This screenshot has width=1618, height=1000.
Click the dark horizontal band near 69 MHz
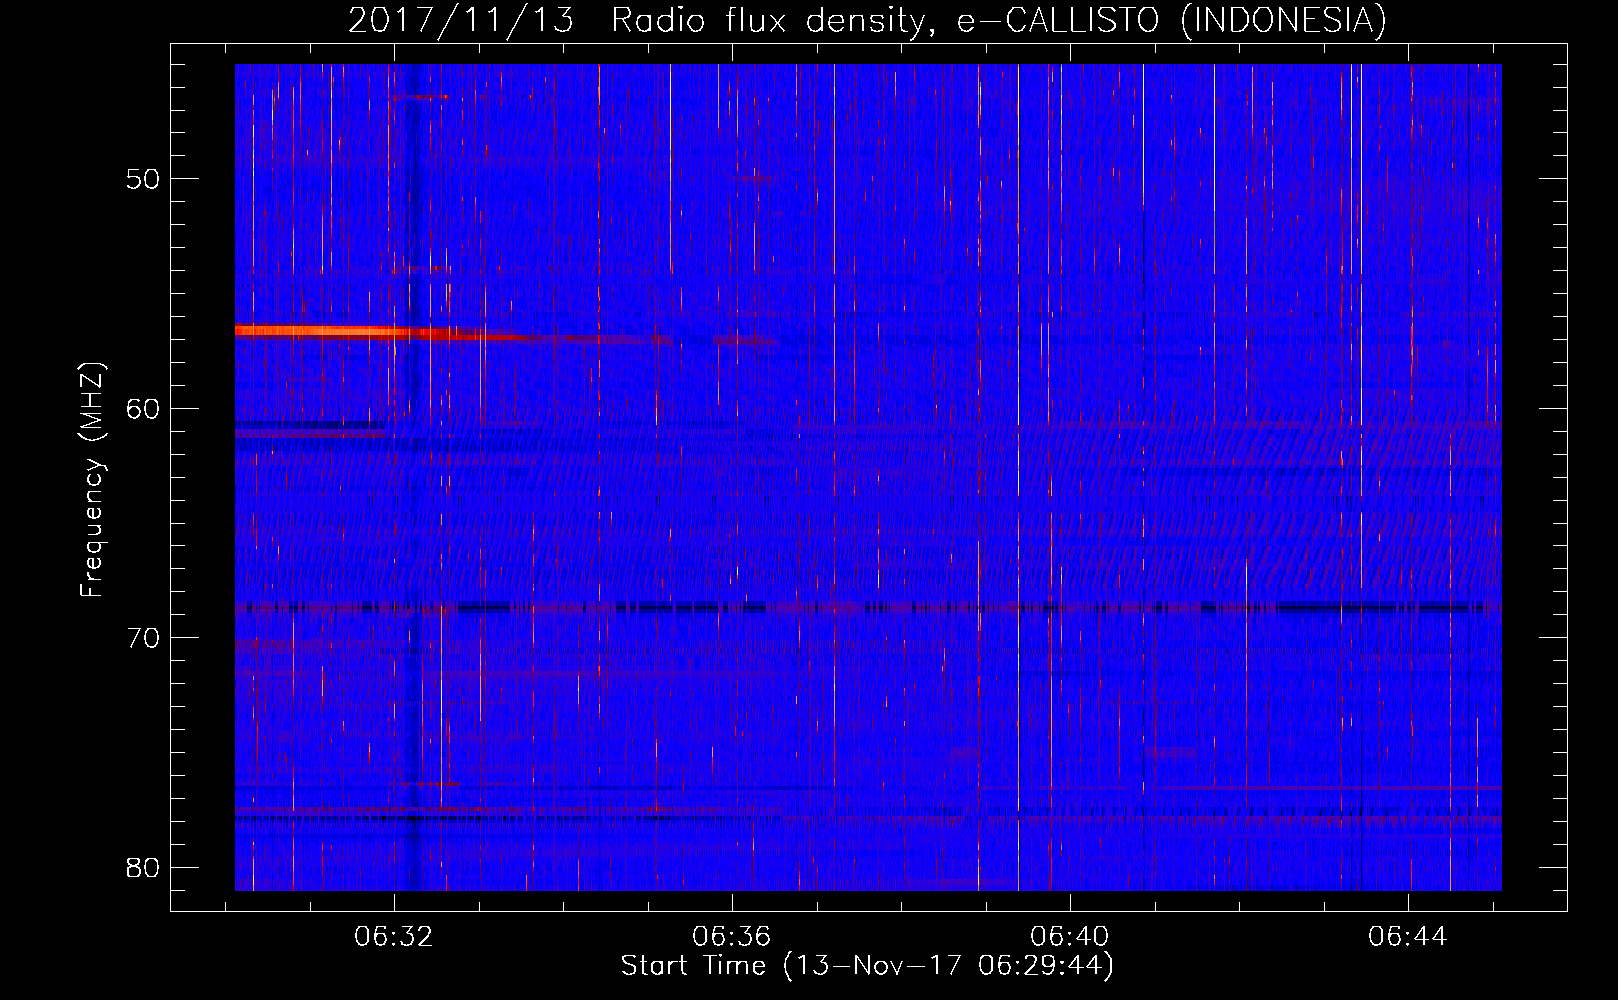(868, 607)
